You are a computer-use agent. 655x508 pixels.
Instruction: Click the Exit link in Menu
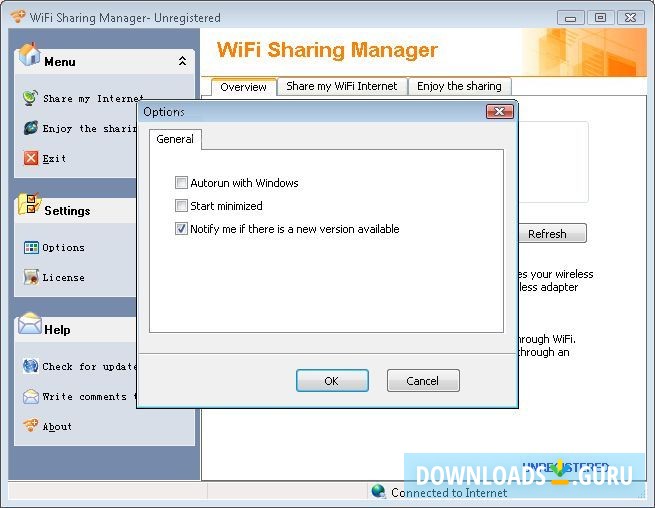tap(54, 159)
